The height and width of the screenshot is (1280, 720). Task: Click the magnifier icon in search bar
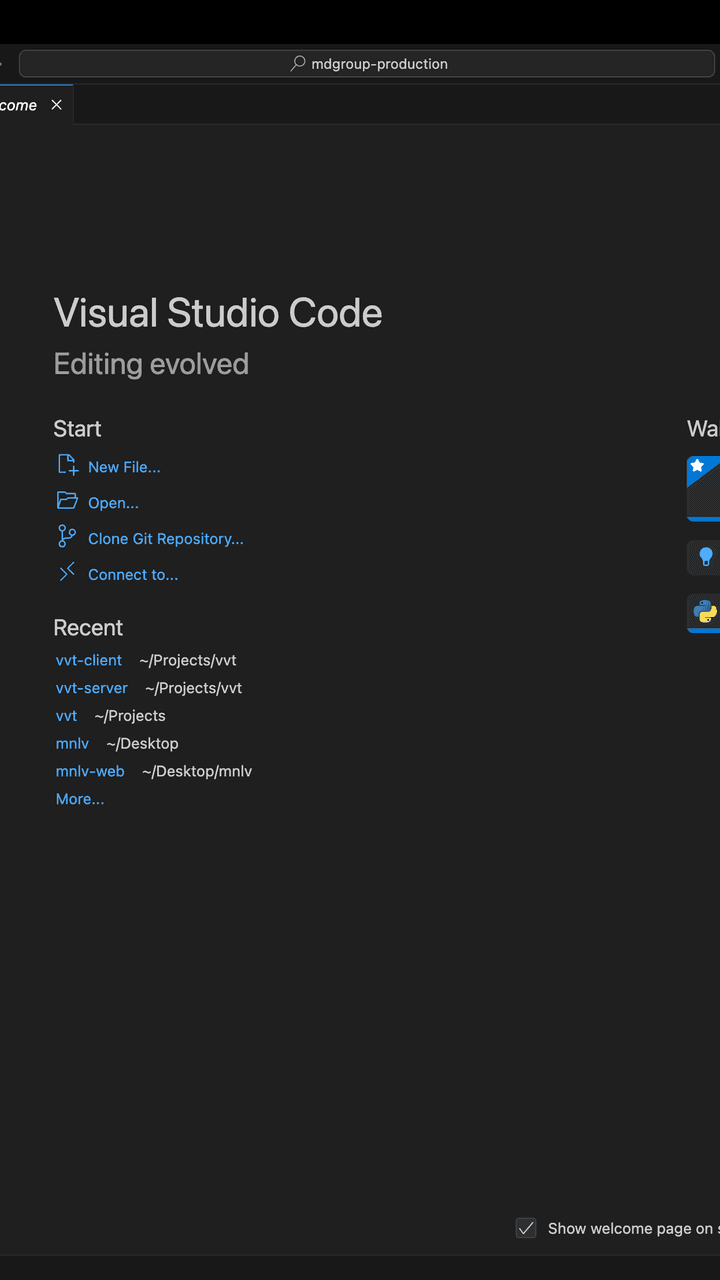click(x=298, y=64)
